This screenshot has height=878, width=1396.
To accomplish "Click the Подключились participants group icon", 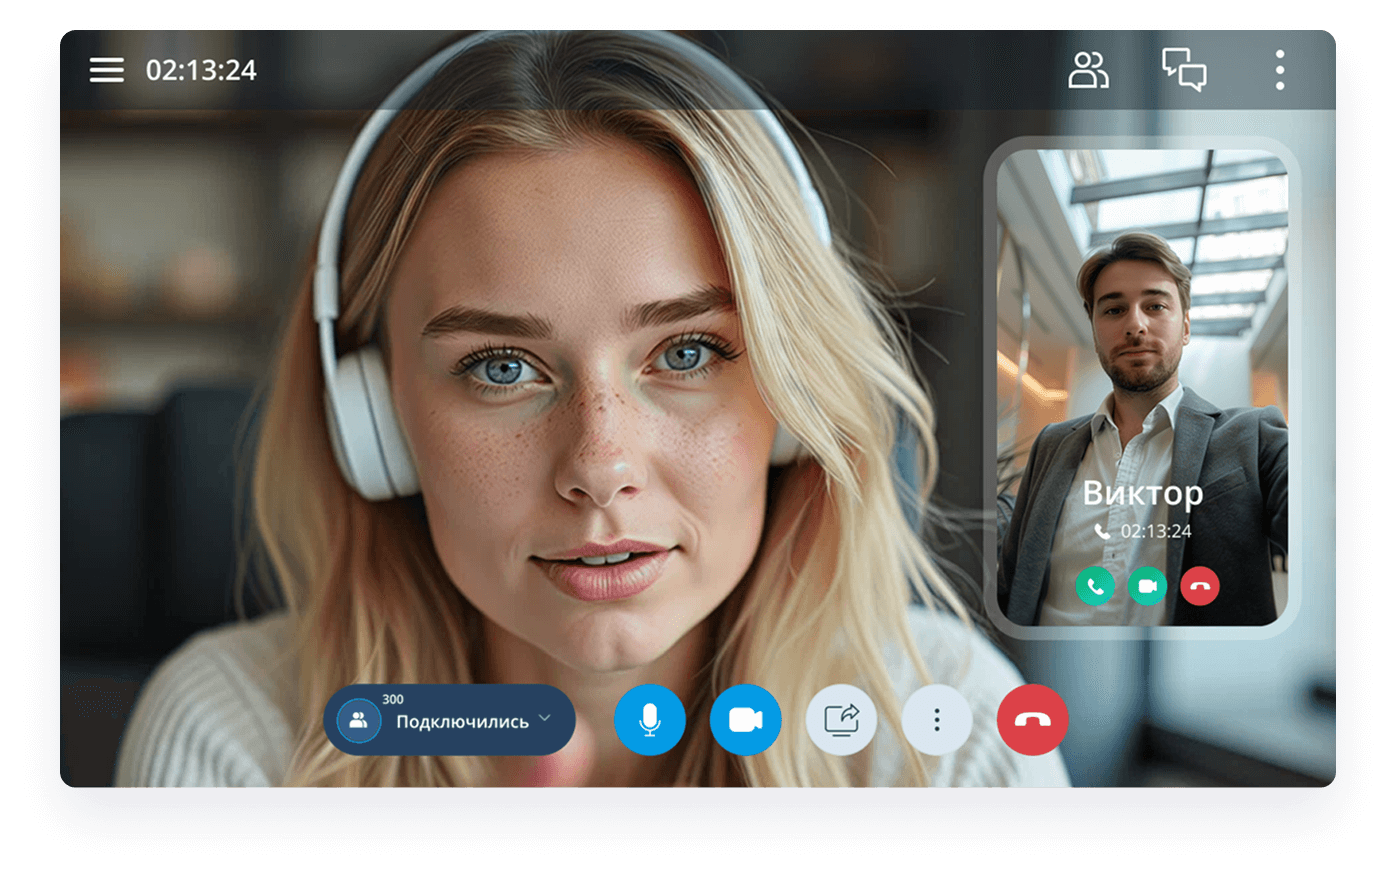I will [x=358, y=720].
